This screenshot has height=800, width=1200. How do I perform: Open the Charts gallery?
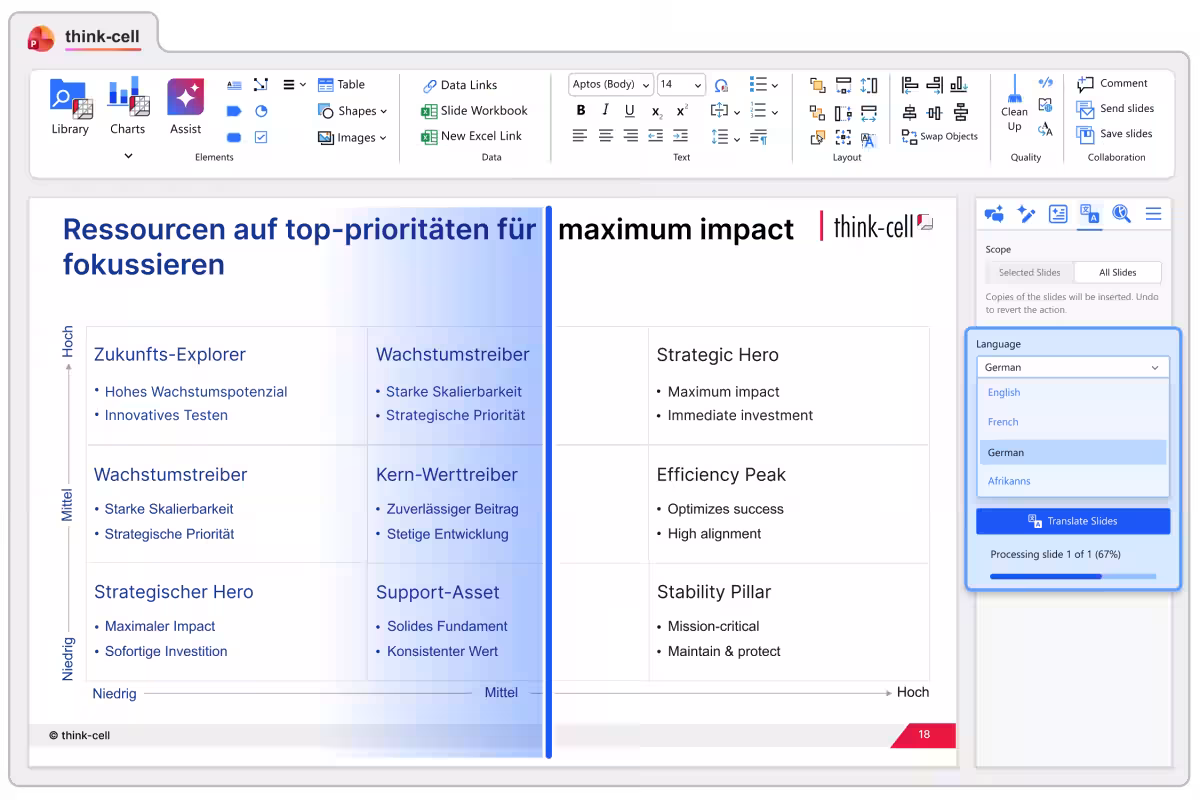128,106
